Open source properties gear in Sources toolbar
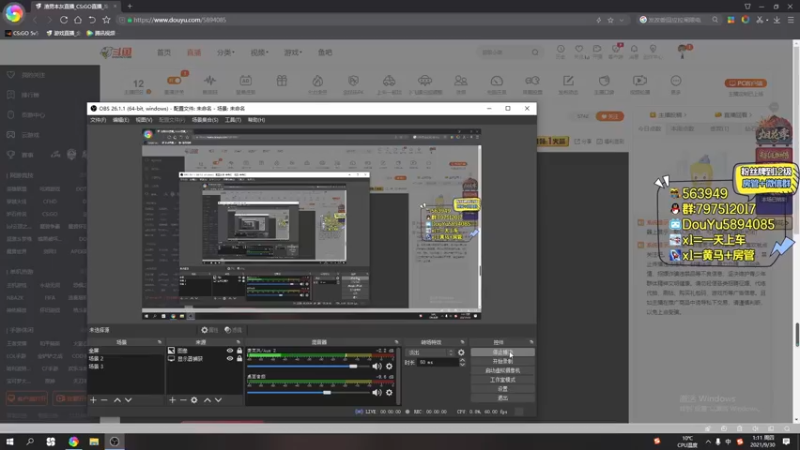This screenshot has height=450, width=800. point(194,400)
